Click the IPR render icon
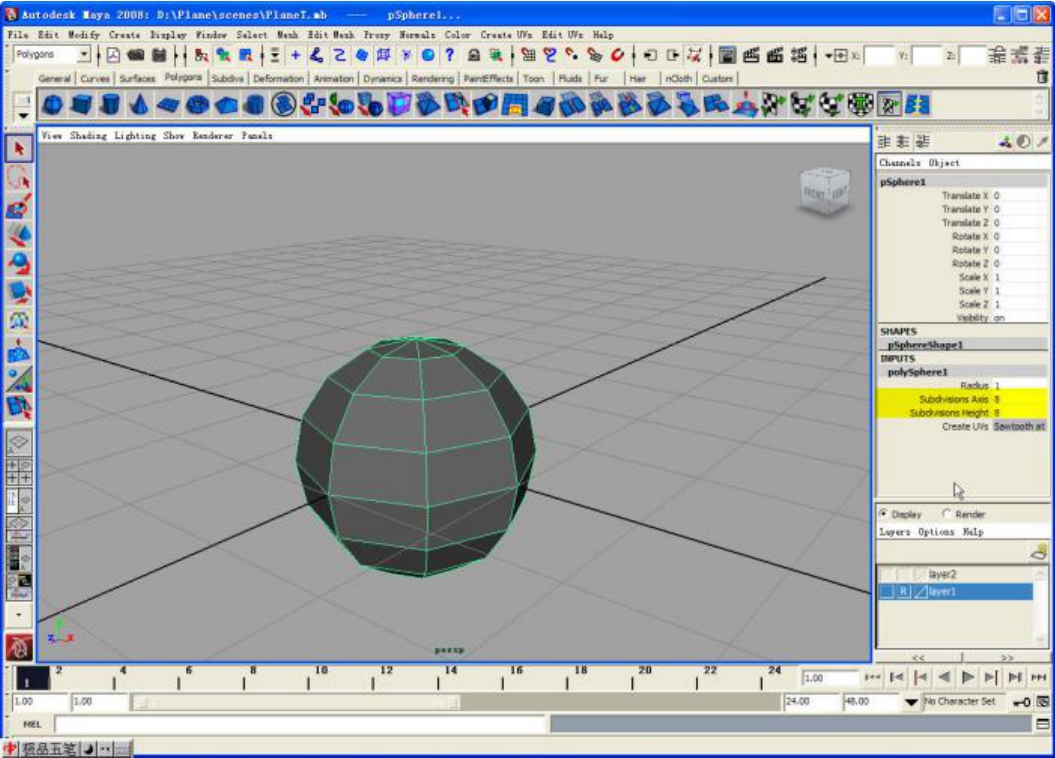Viewport: 1055px width, 758px height. click(x=775, y=55)
